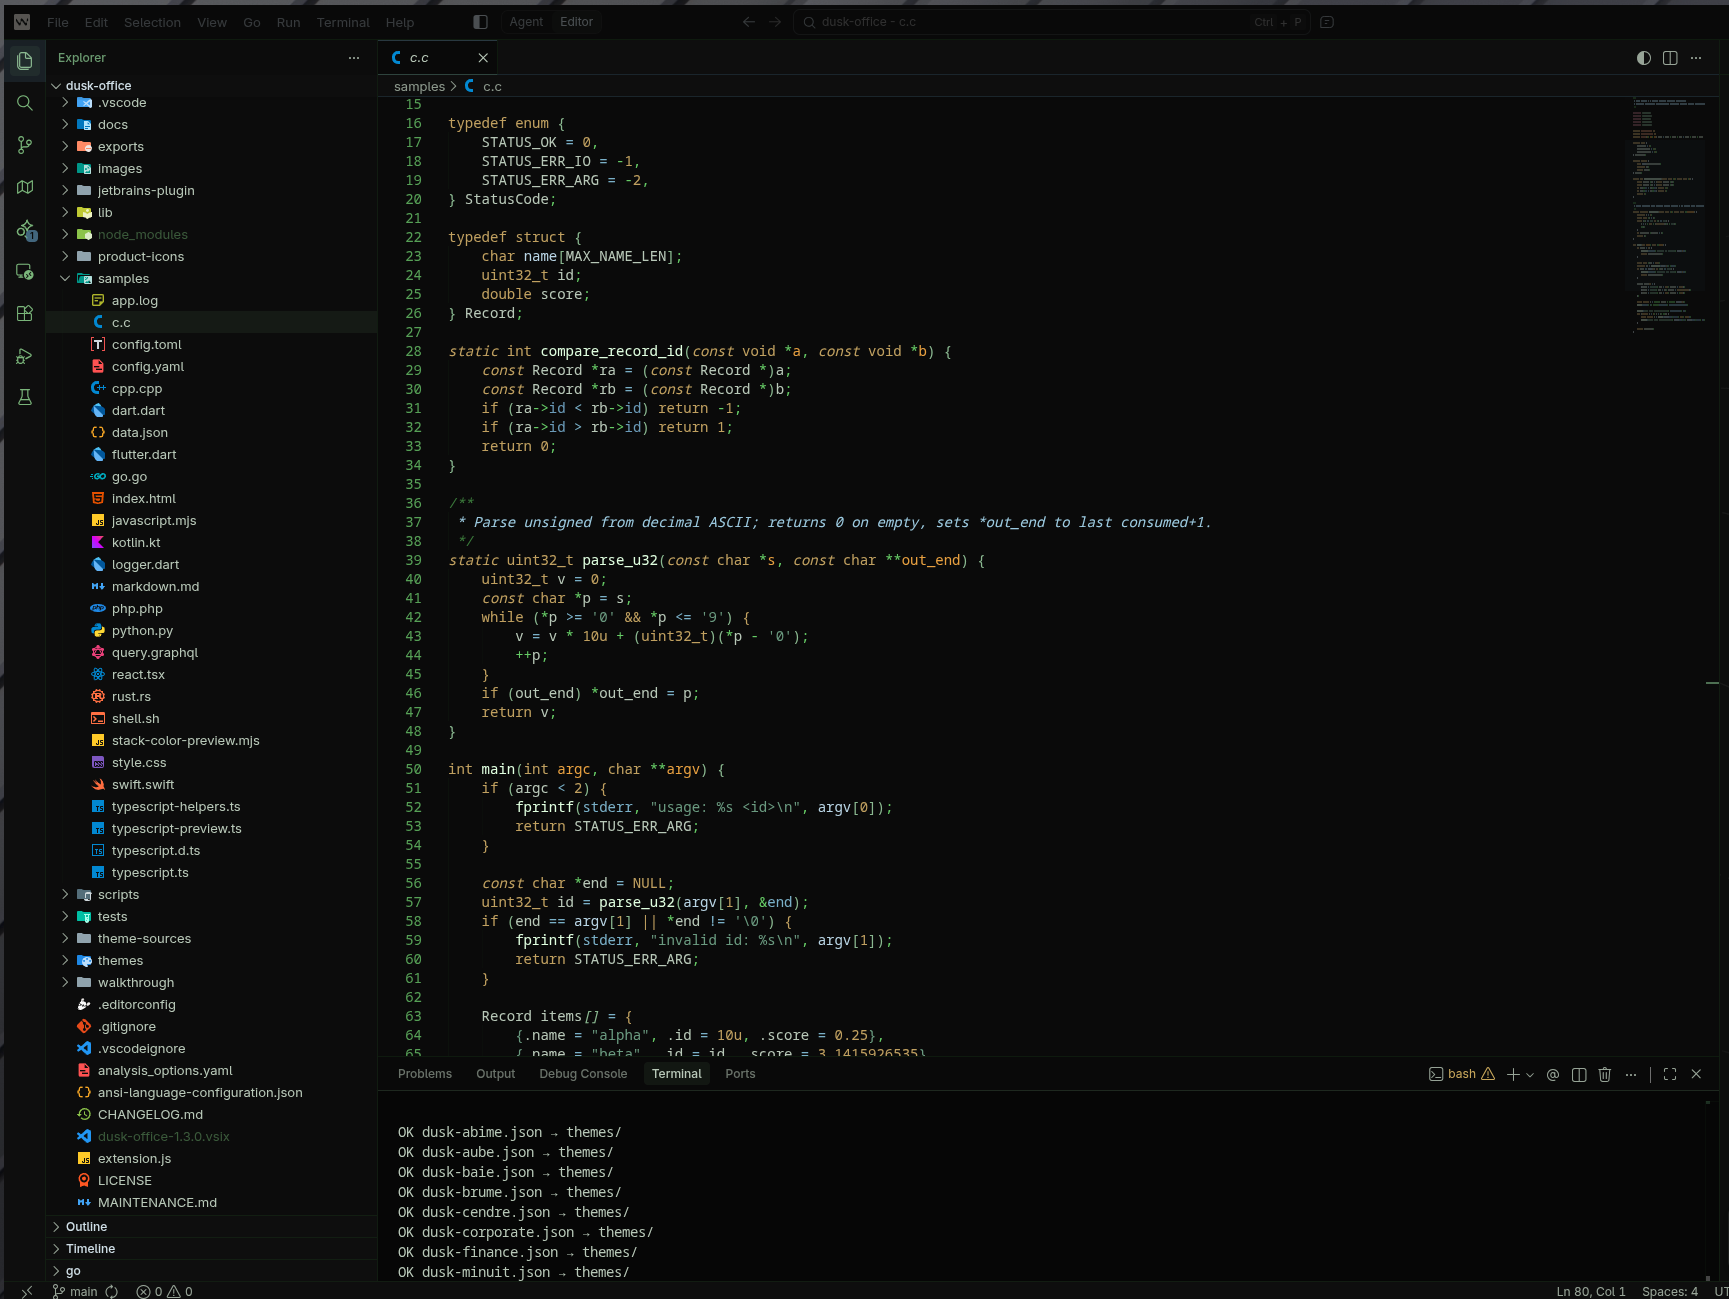1729x1299 pixels.
Task: Expand the .vscode folder
Action: pos(212,103)
